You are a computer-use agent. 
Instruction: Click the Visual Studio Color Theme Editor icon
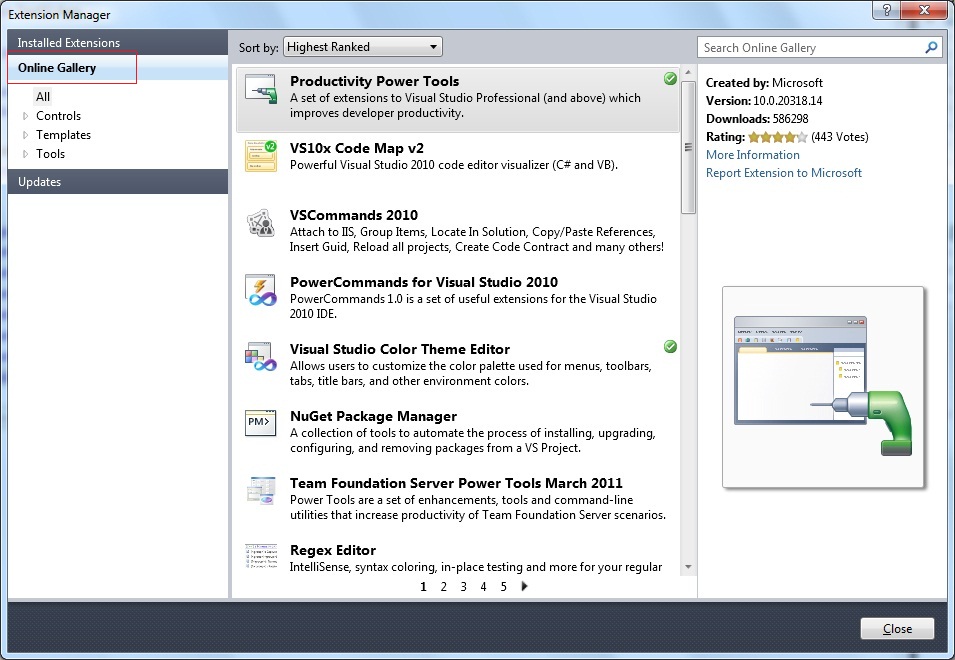[260, 357]
